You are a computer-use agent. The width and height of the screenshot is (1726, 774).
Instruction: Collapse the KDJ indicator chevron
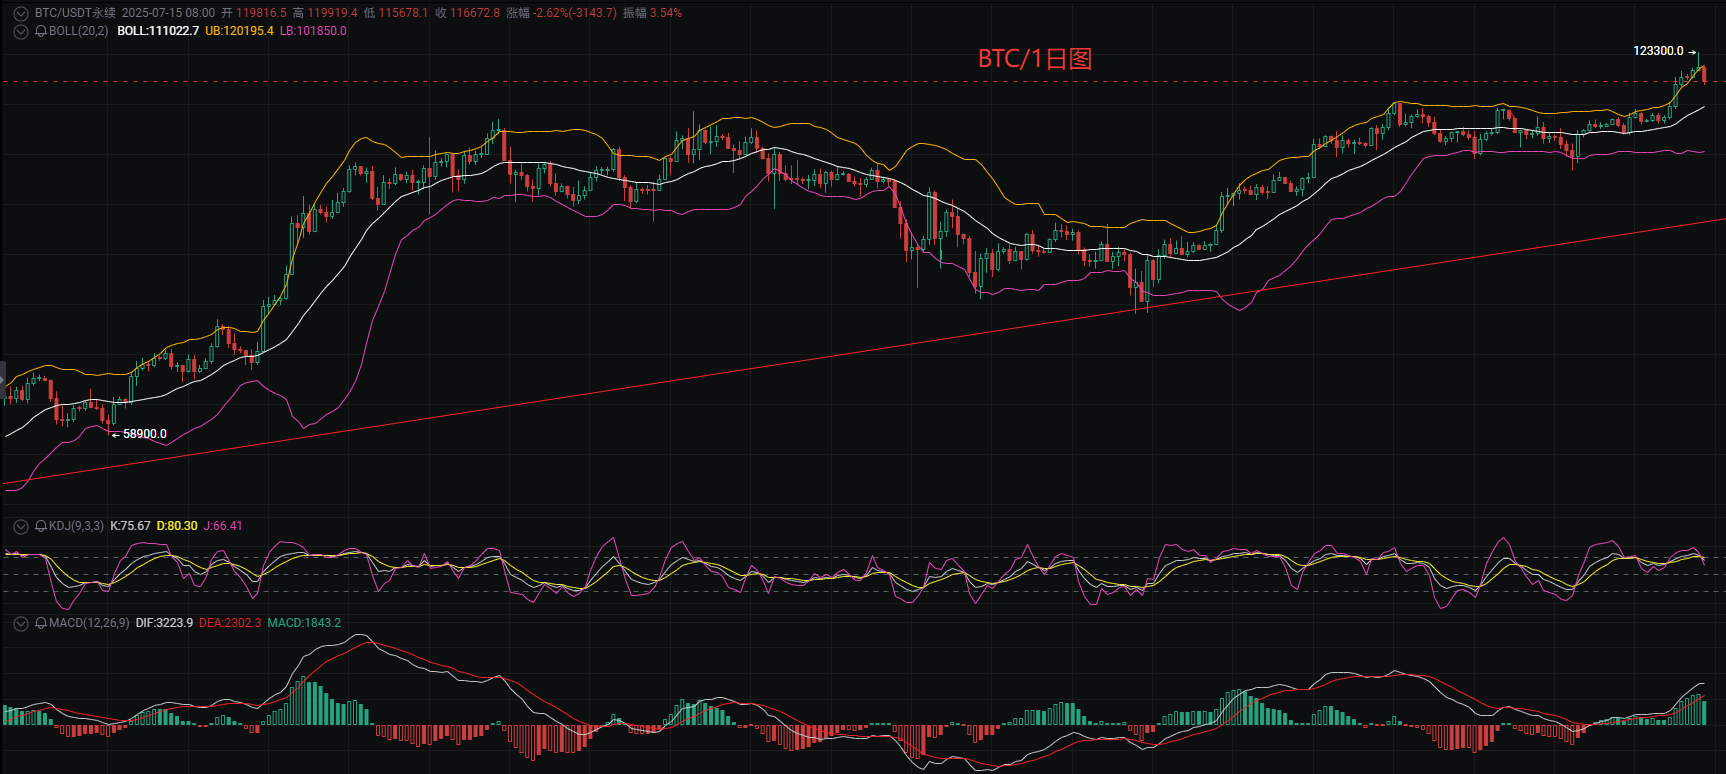pyautogui.click(x=21, y=526)
